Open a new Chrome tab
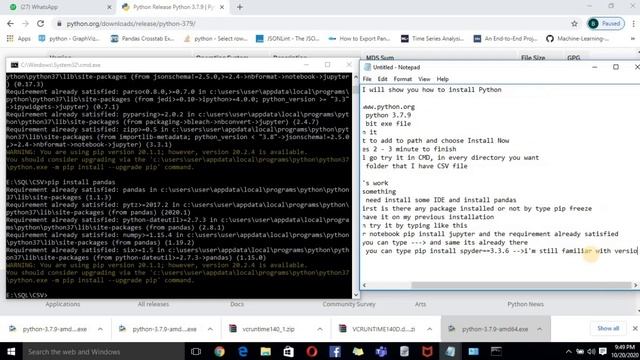This screenshot has width=640, height=360. point(240,7)
